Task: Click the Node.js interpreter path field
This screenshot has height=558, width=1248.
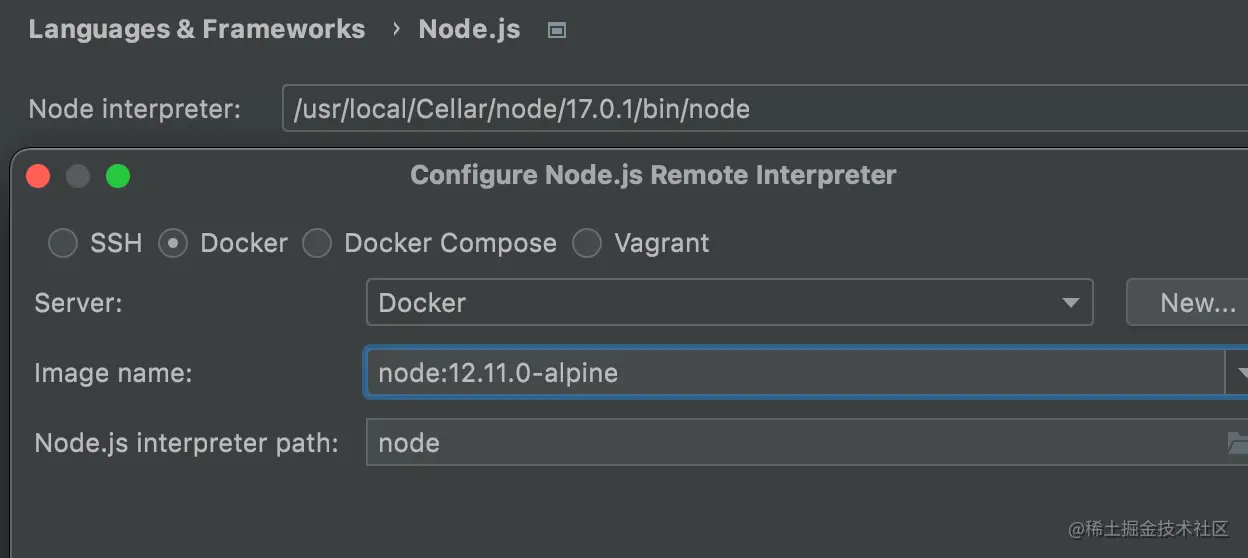Action: 796,443
